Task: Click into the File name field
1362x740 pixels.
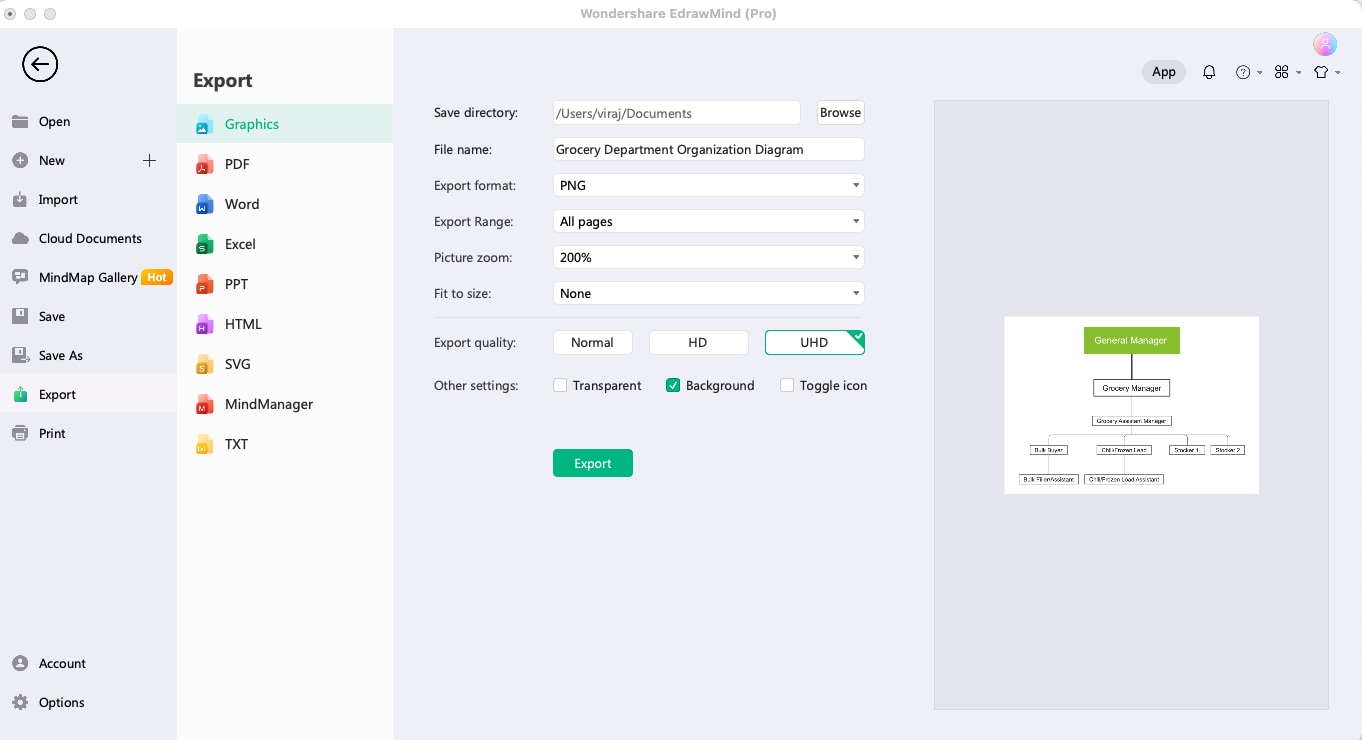Action: (708, 149)
